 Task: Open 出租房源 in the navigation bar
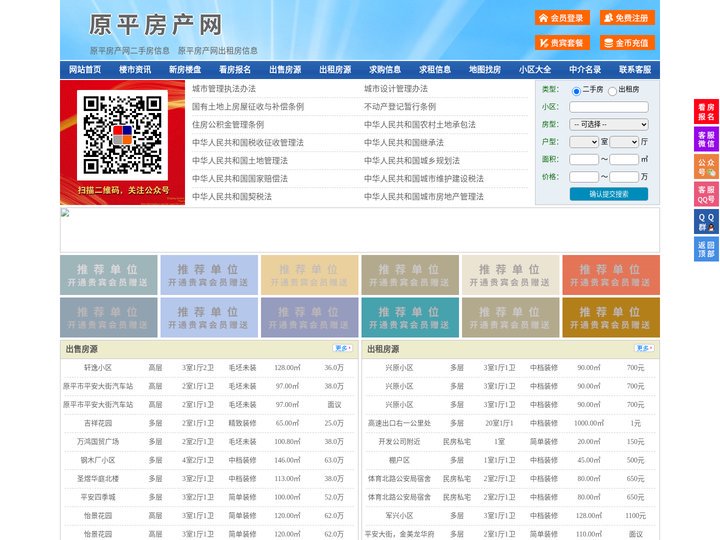(335, 70)
